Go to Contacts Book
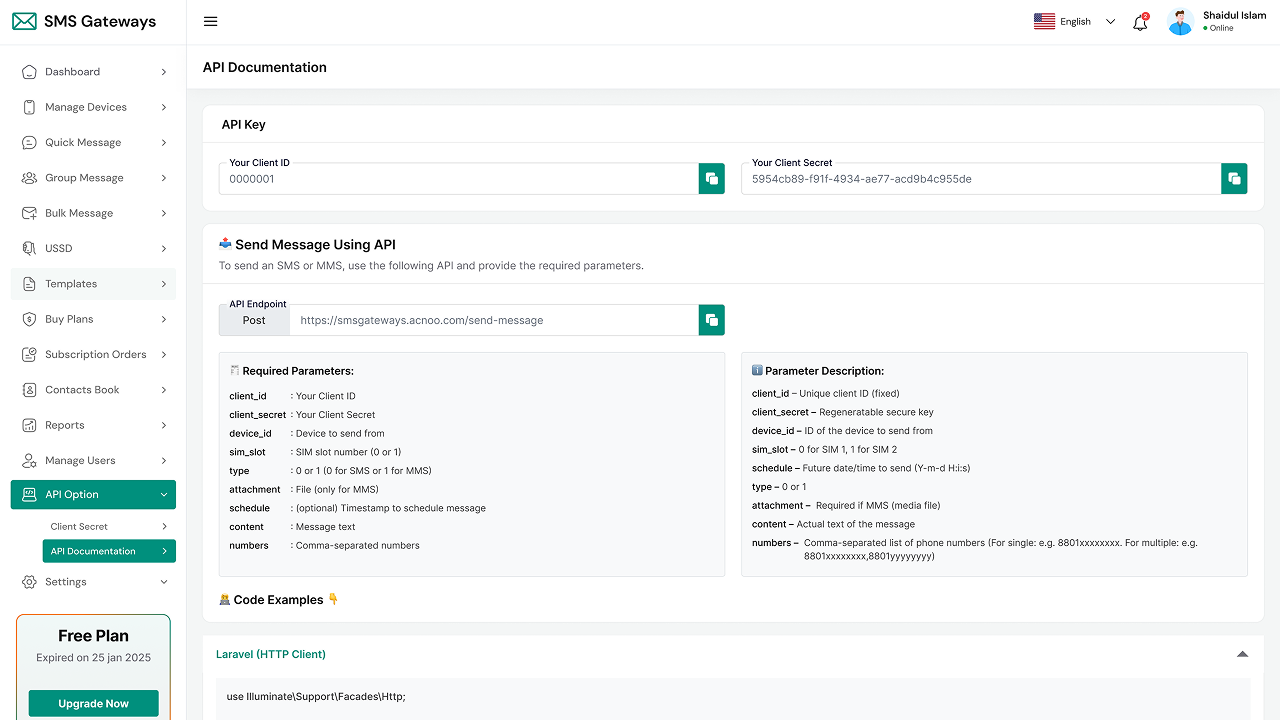The width and height of the screenshot is (1280, 720). [x=82, y=390]
